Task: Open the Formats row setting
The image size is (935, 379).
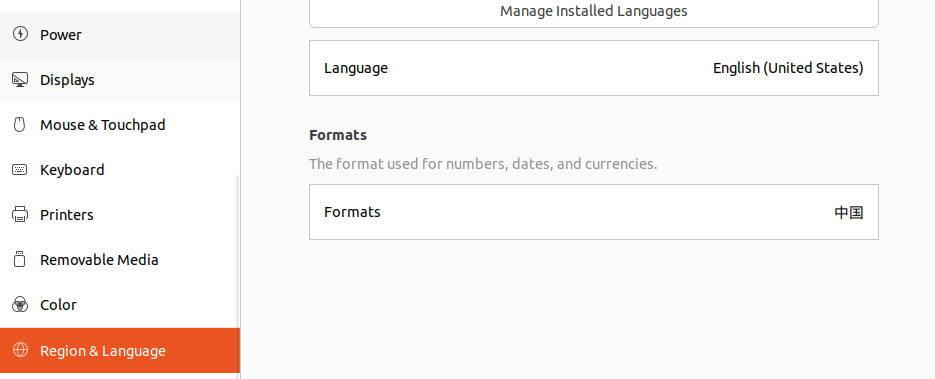Action: pos(593,212)
